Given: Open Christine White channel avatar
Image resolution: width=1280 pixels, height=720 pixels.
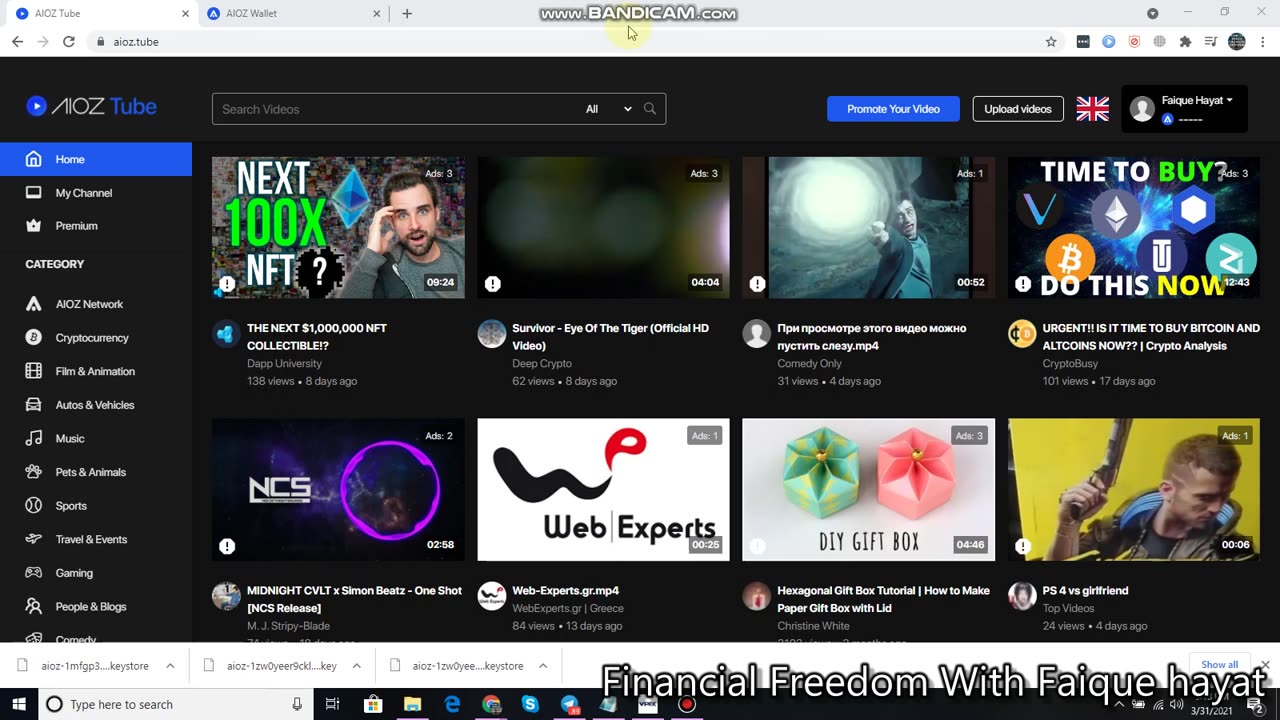Looking at the screenshot, I should point(757,596).
